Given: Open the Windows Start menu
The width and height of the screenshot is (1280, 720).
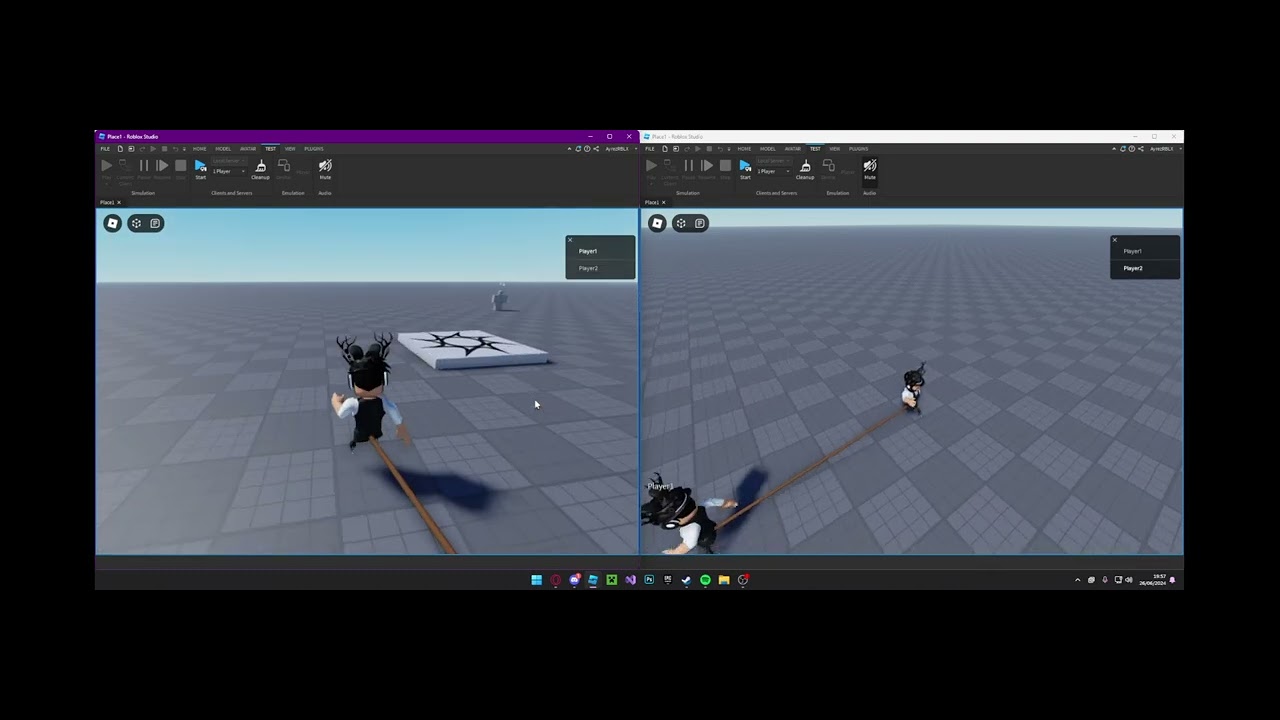Looking at the screenshot, I should [x=536, y=580].
